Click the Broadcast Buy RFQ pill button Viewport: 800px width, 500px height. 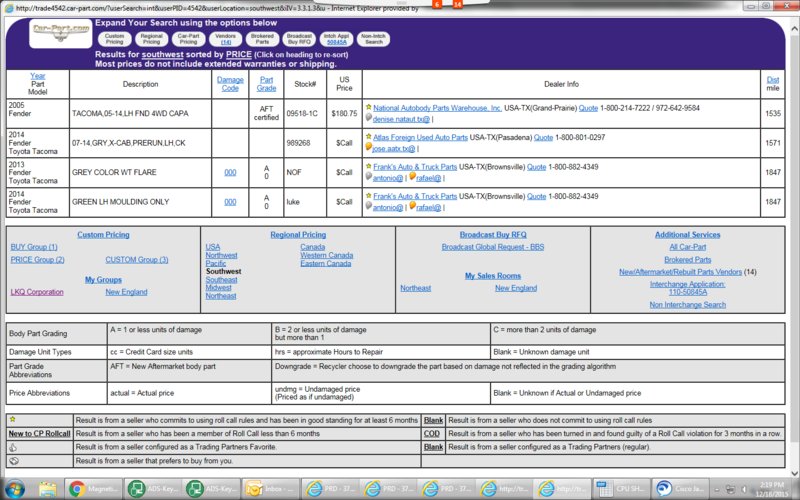coord(299,39)
